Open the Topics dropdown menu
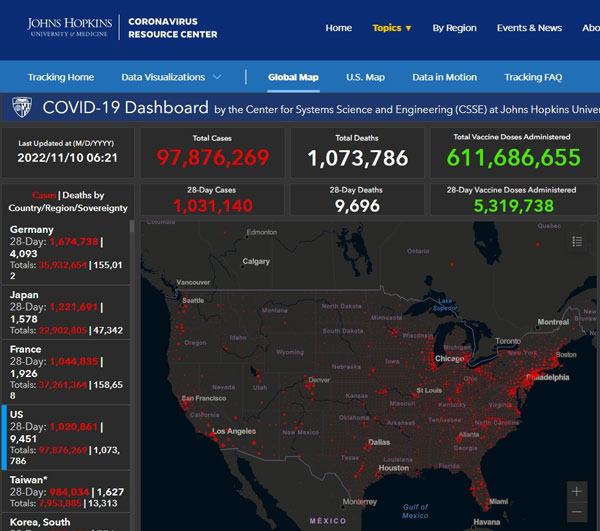600x531 pixels. point(391,28)
